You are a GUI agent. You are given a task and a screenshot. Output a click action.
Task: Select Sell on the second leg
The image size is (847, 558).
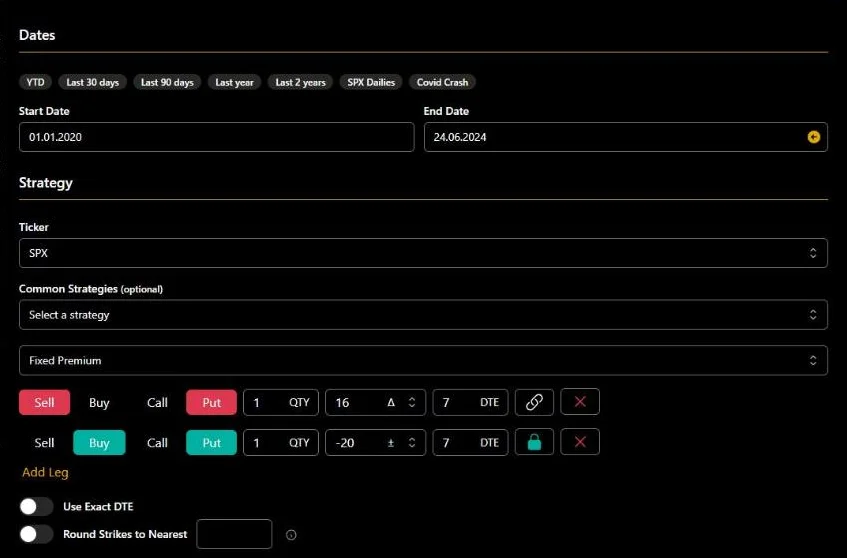(x=44, y=443)
